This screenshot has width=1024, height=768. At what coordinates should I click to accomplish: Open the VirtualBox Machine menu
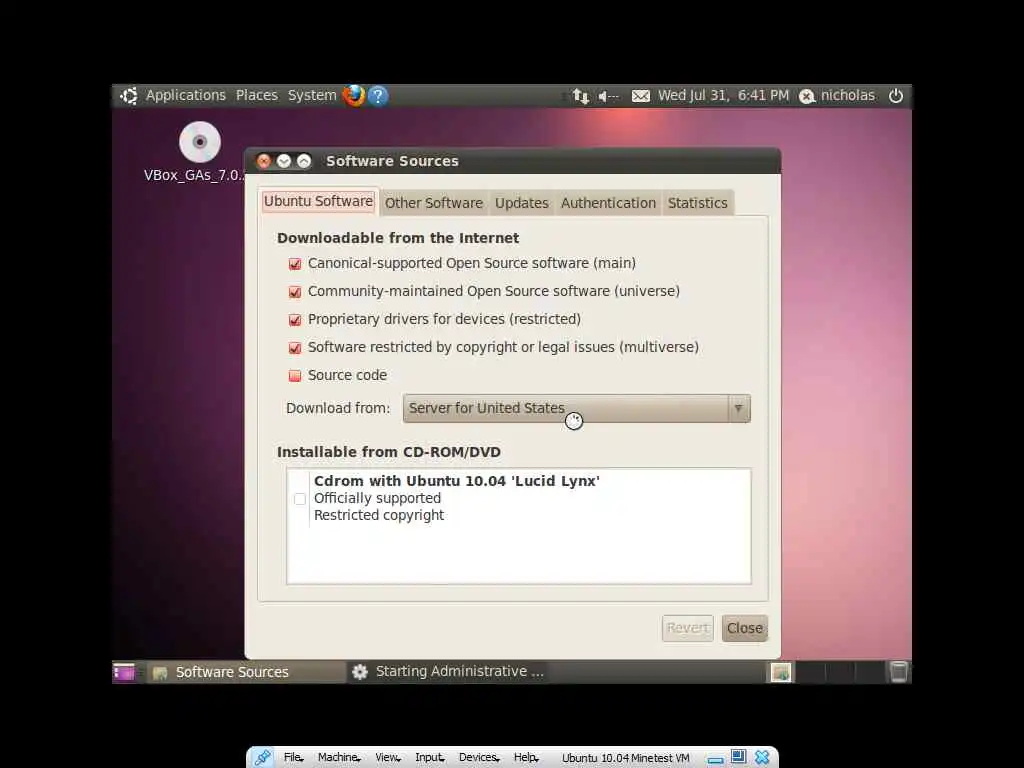[x=339, y=758]
